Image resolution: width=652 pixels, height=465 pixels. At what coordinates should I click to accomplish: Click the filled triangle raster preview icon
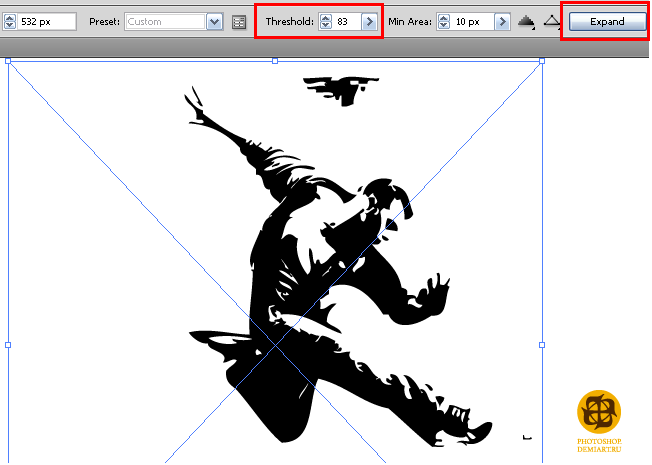point(526,22)
